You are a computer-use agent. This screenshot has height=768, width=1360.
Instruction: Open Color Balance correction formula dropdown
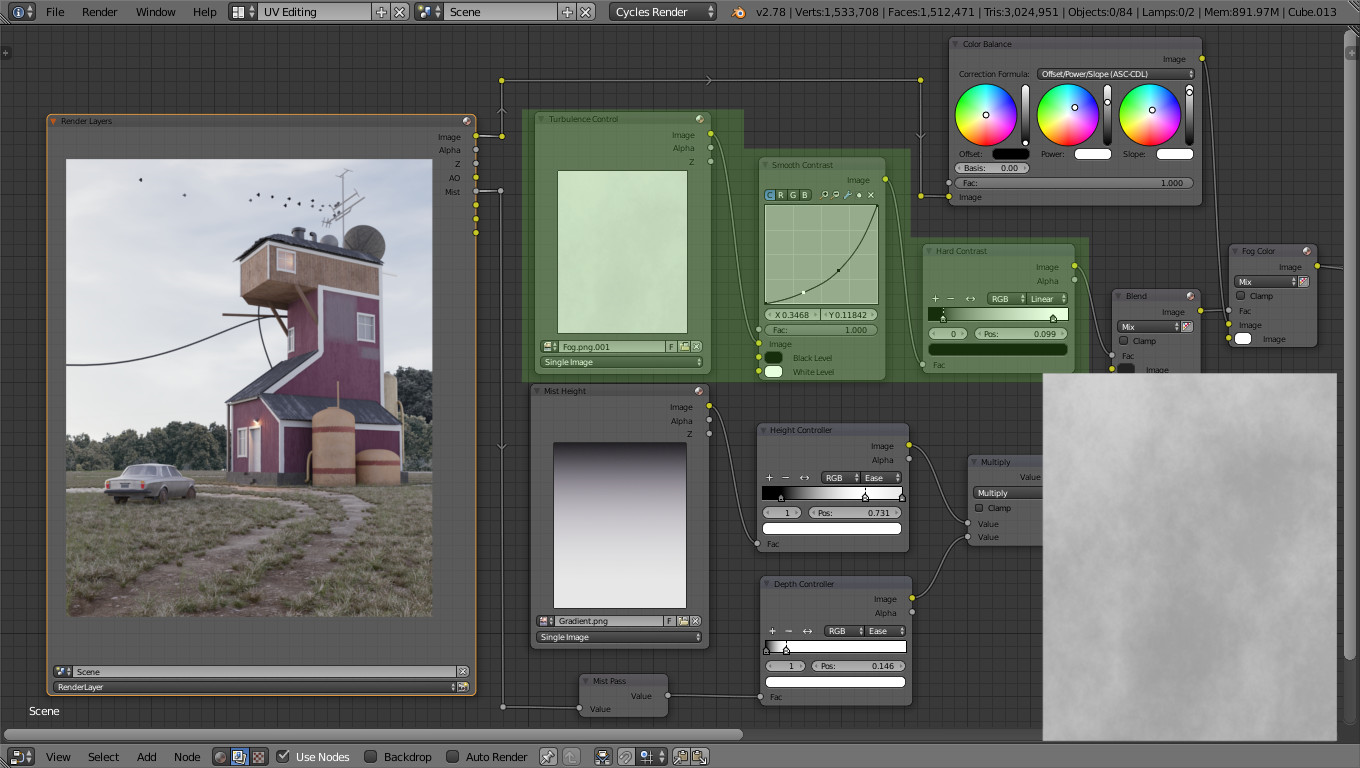point(1116,74)
